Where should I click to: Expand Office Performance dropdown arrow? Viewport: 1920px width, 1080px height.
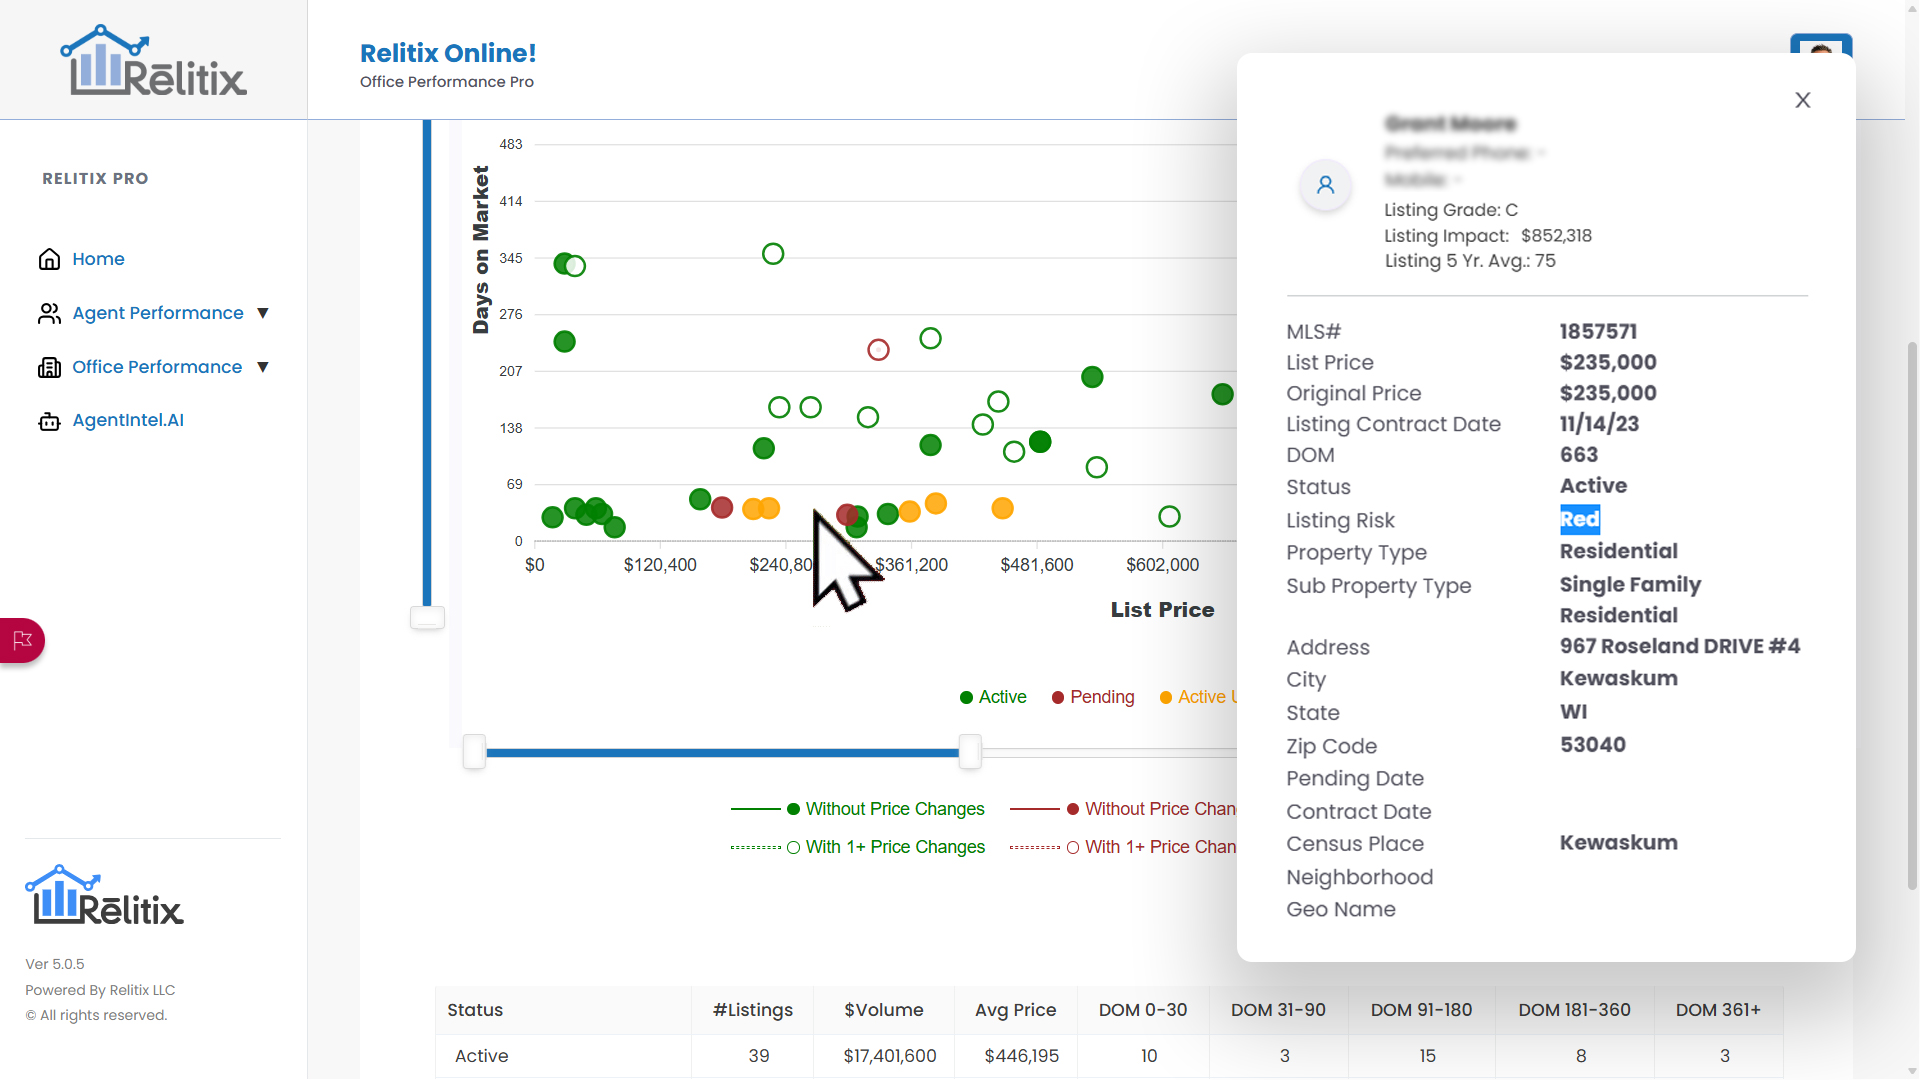pyautogui.click(x=263, y=367)
